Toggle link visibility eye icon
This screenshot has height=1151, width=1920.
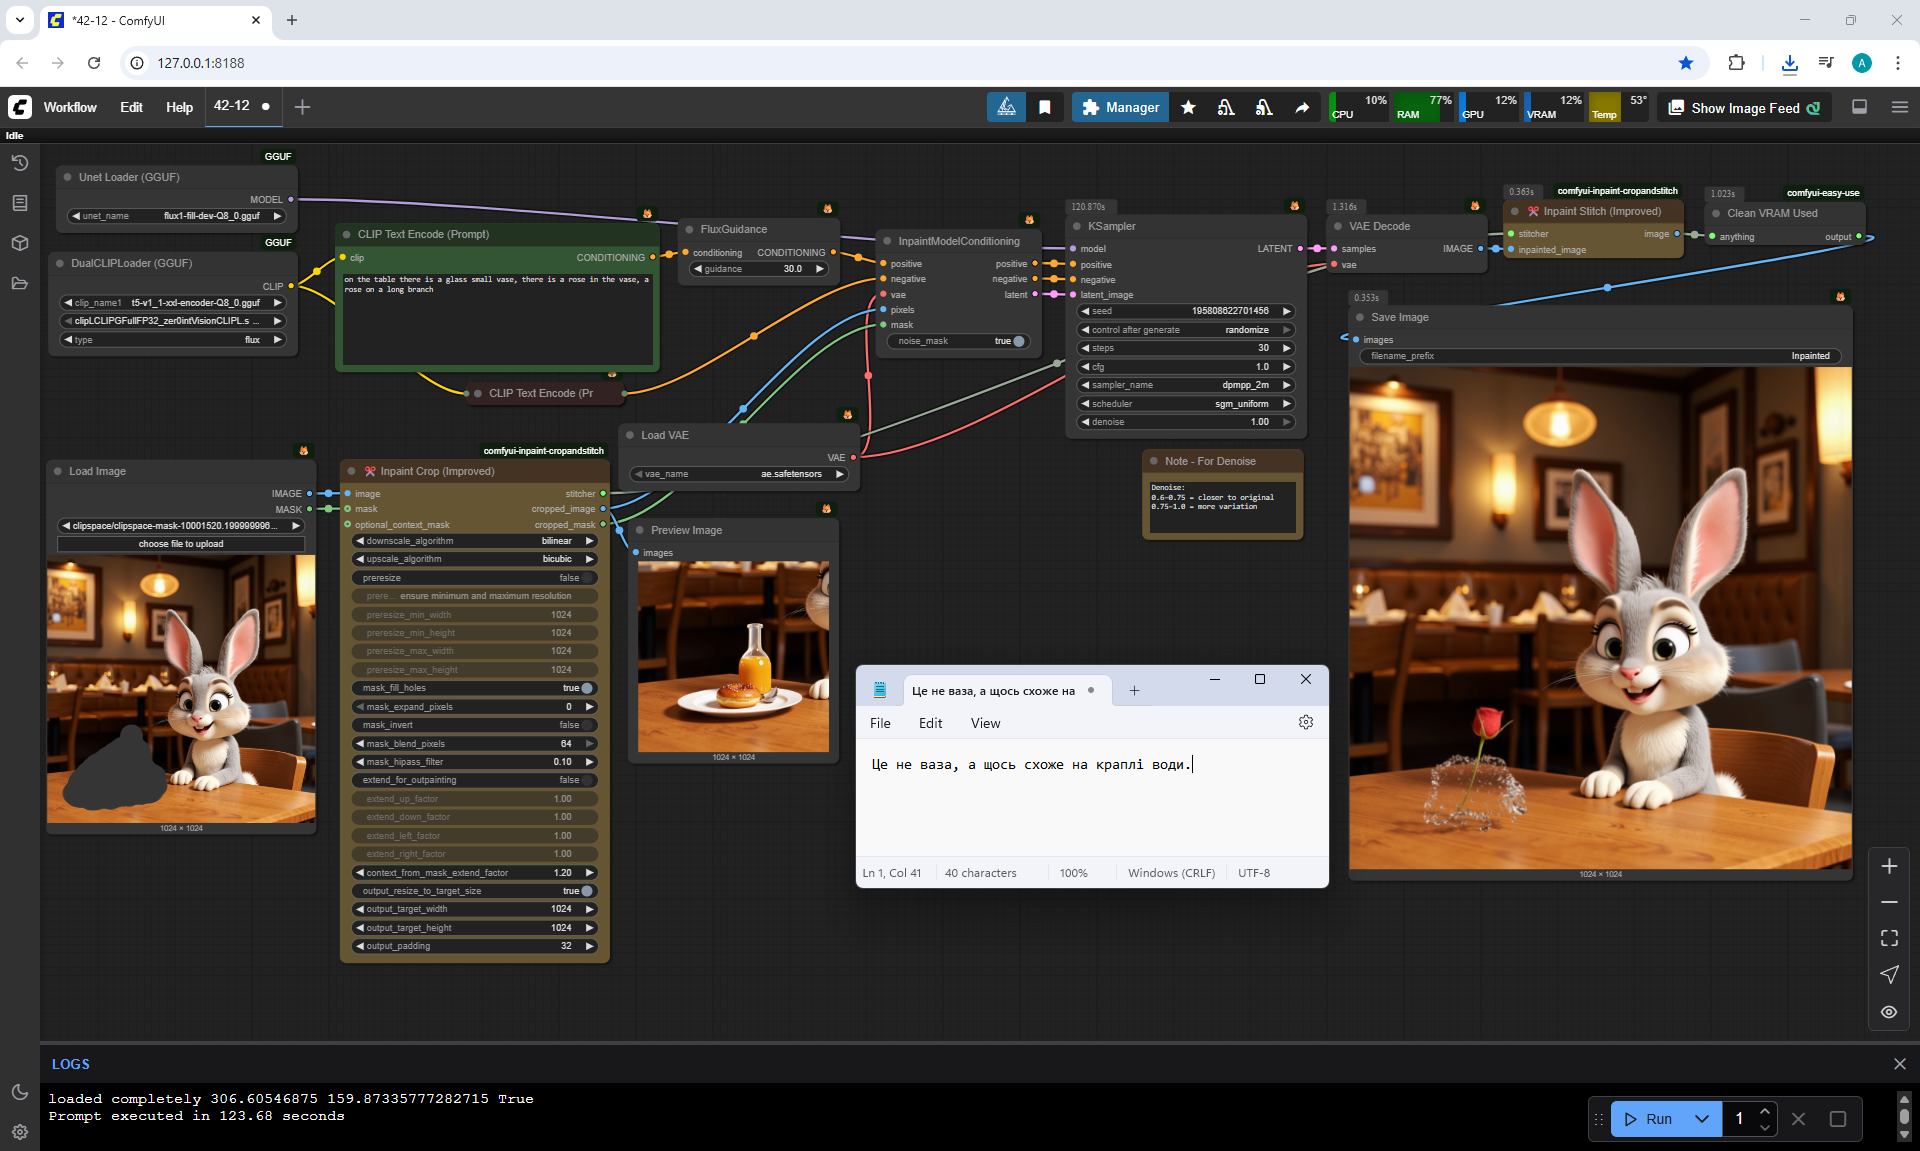tap(1889, 1012)
